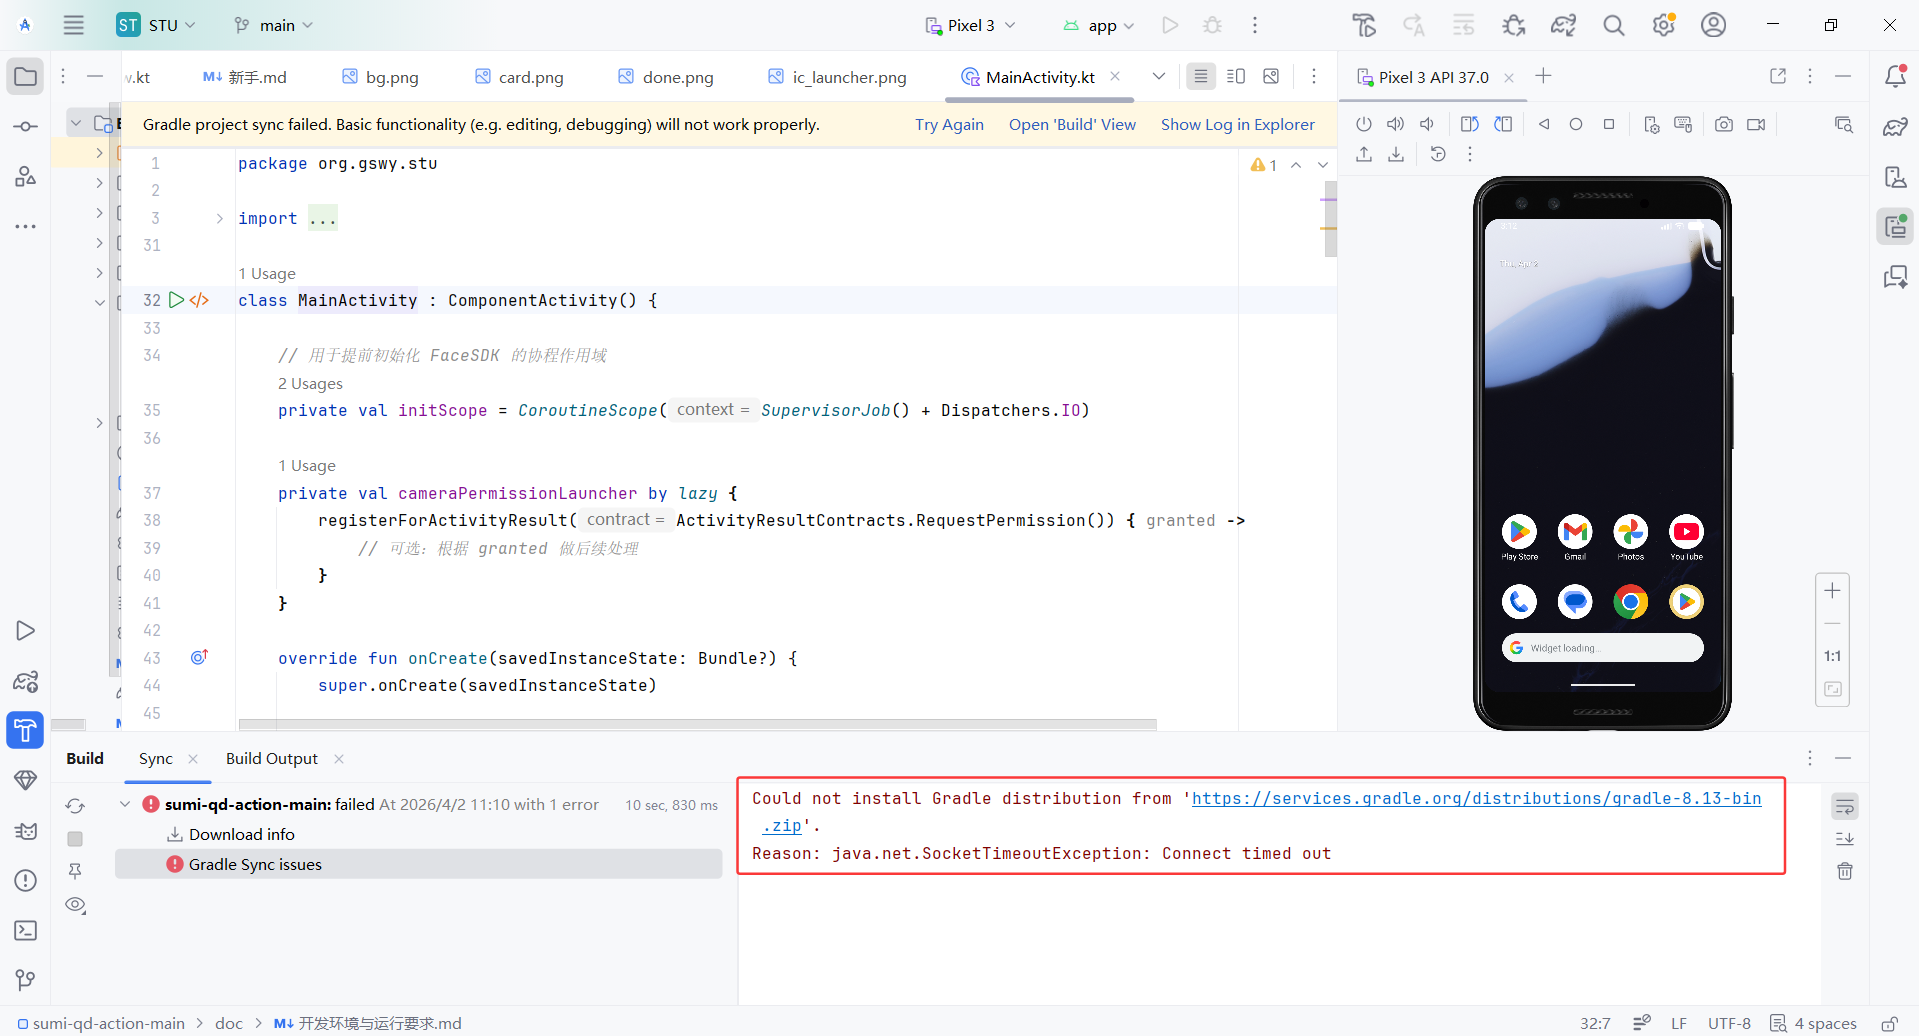Image resolution: width=1919 pixels, height=1036 pixels.
Task: Open the main branch dropdown
Action: click(274, 25)
